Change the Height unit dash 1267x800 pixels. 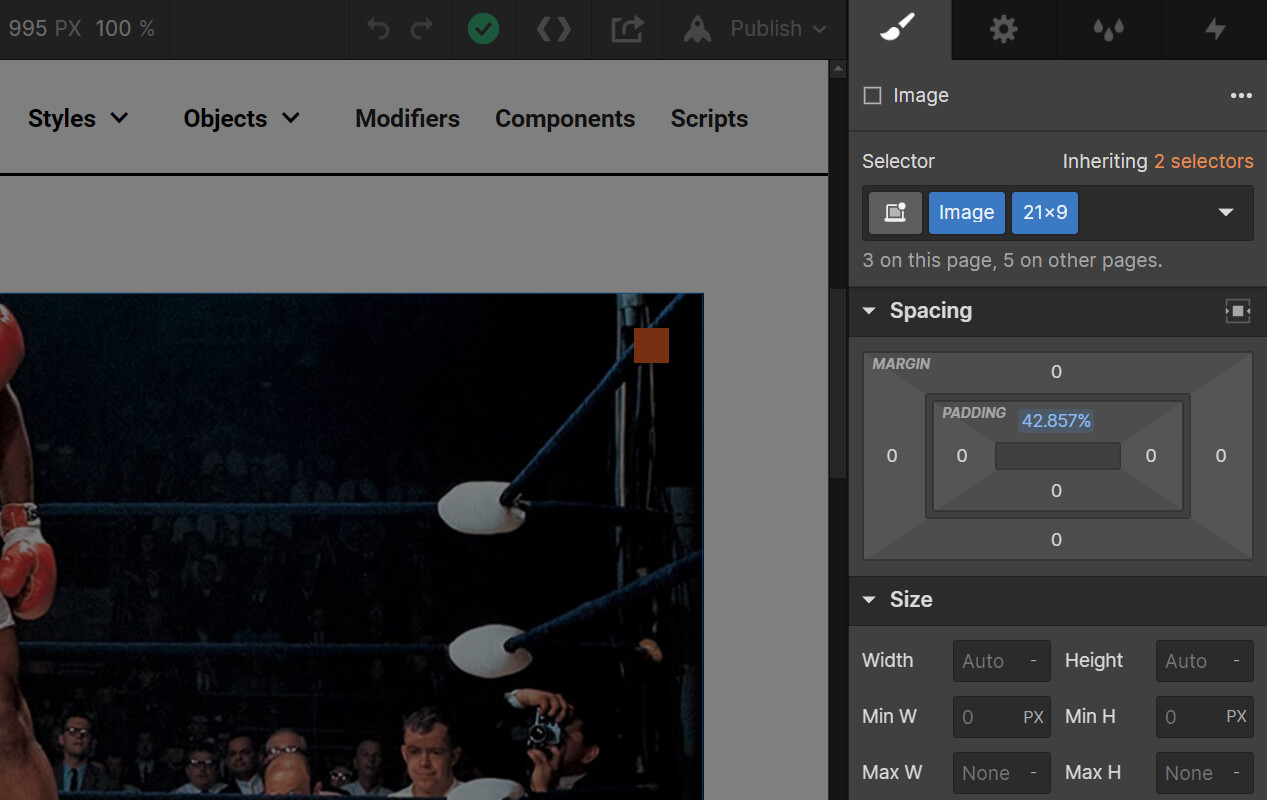pyautogui.click(x=1236, y=661)
